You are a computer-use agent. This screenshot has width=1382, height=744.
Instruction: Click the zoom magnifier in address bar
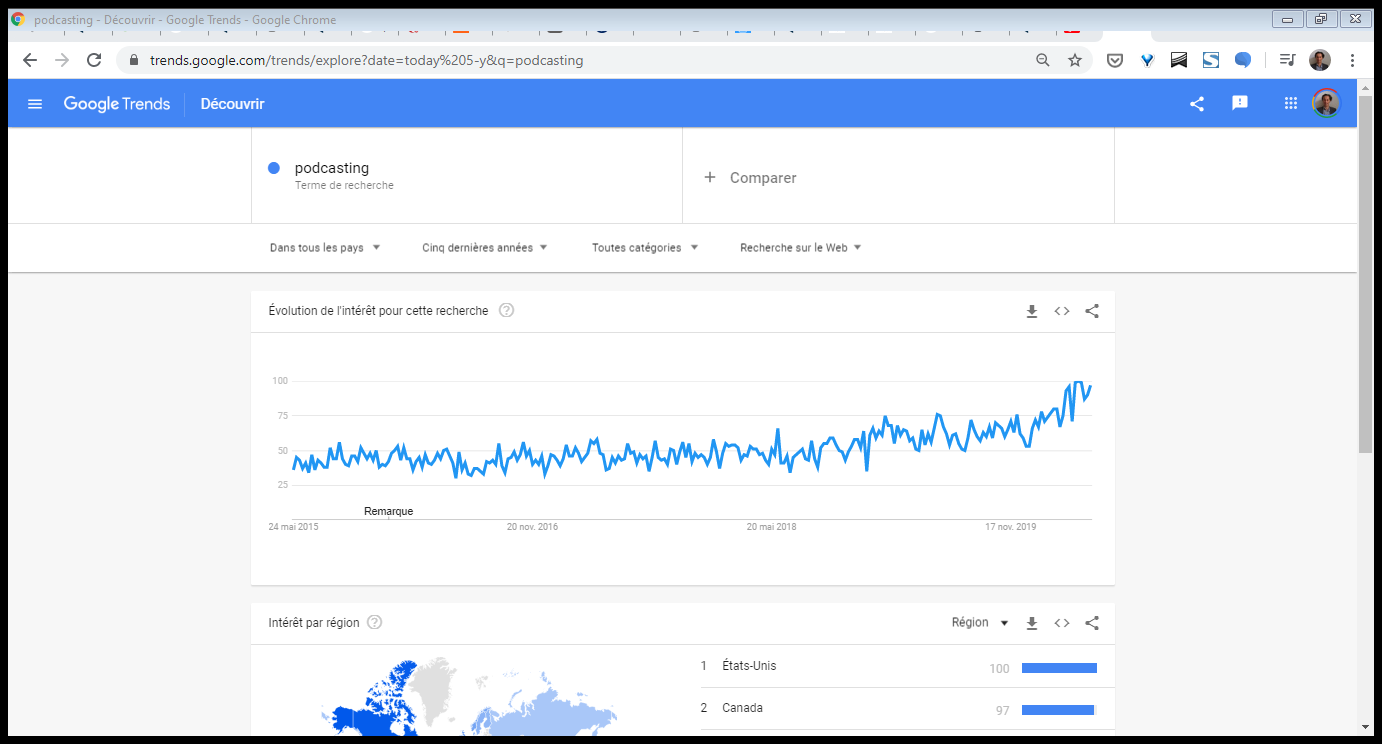click(x=1043, y=60)
